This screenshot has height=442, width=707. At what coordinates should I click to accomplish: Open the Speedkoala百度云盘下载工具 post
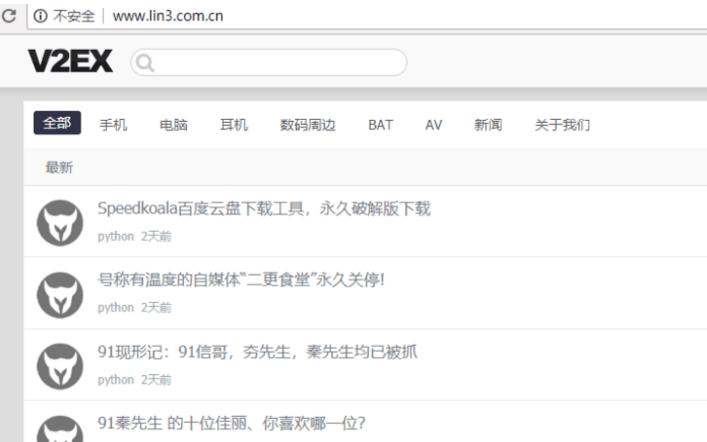[264, 209]
